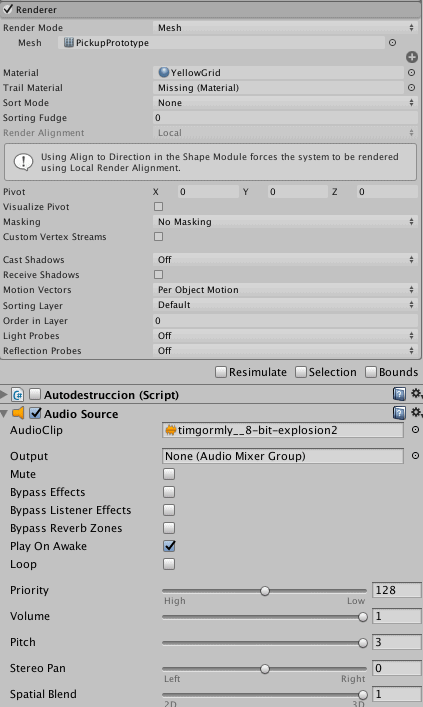Open Audio Source help reference icon
Image resolution: width=423 pixels, height=707 pixels.
tap(399, 413)
